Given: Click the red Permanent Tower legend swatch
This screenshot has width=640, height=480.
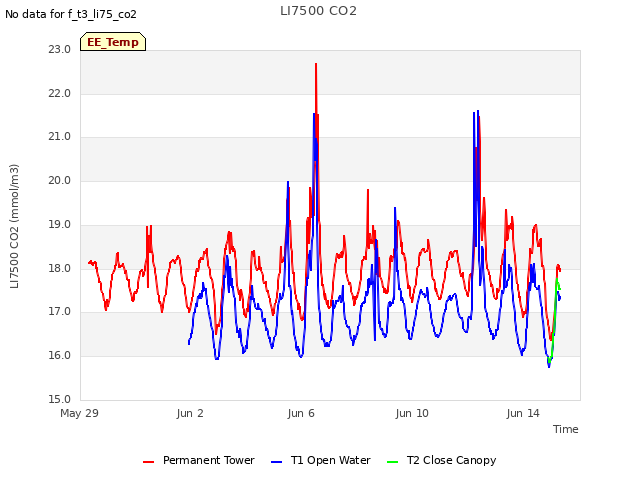Looking at the screenshot, I should pos(149,462).
